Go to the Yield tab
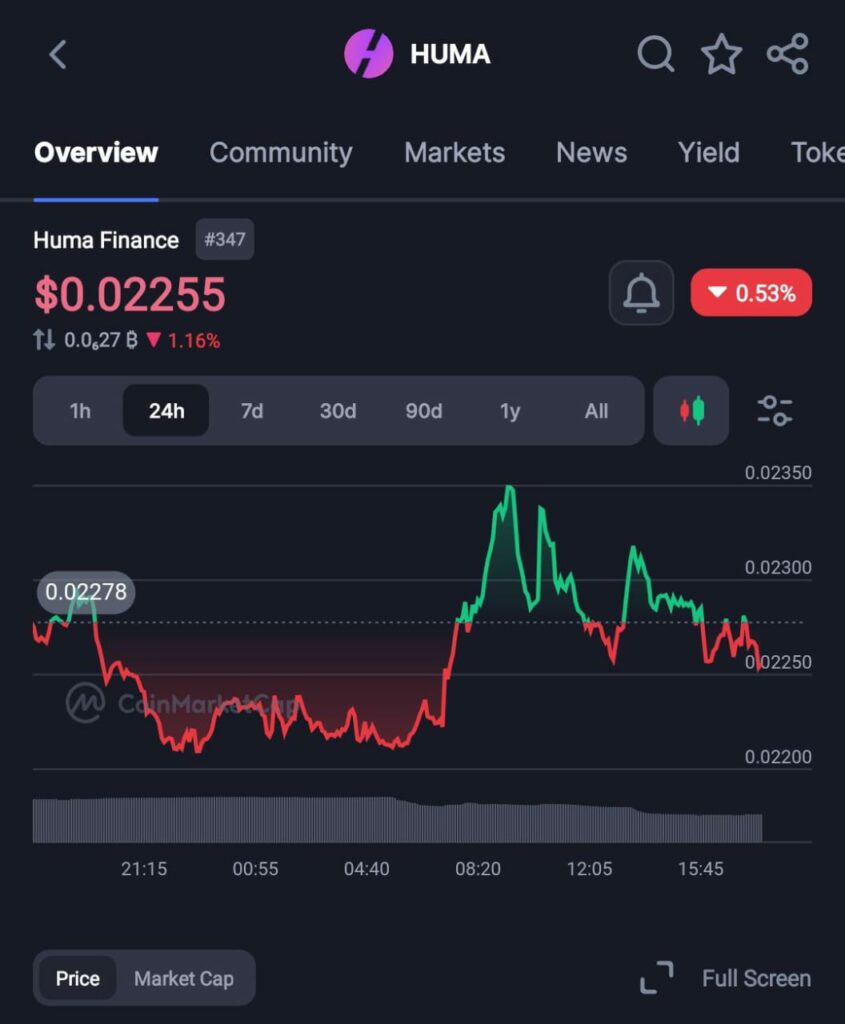845x1024 pixels. 709,152
